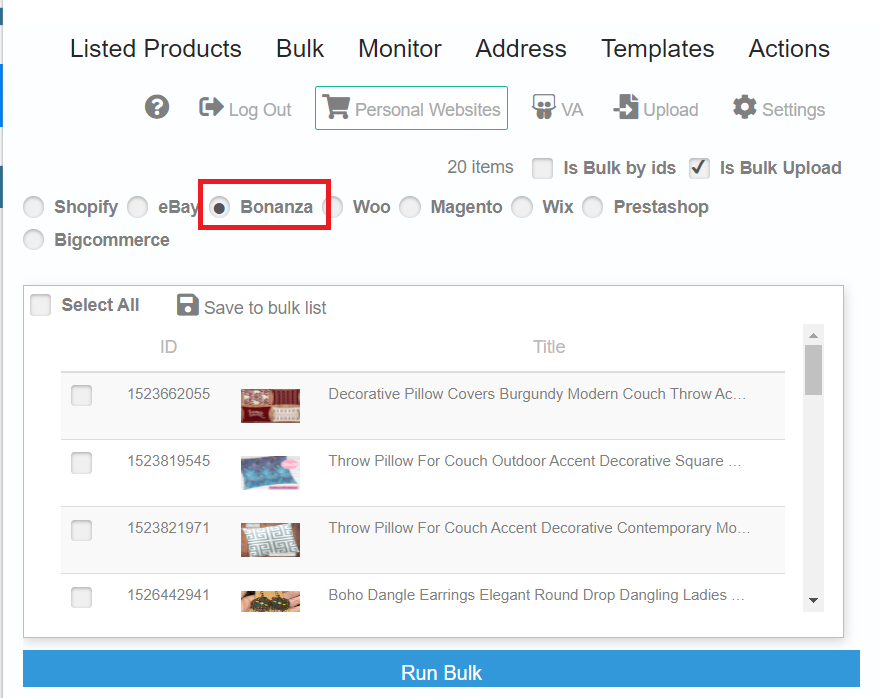
Task: Tick checkbox for item 1523821971
Action: coord(81,530)
